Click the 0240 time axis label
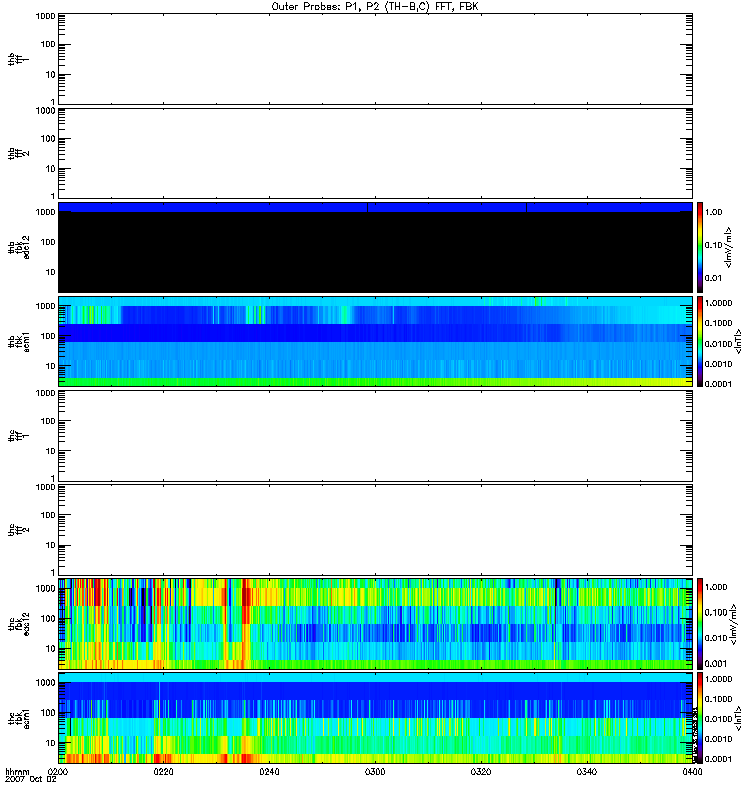The width and height of the screenshot is (750, 800). click(x=269, y=771)
